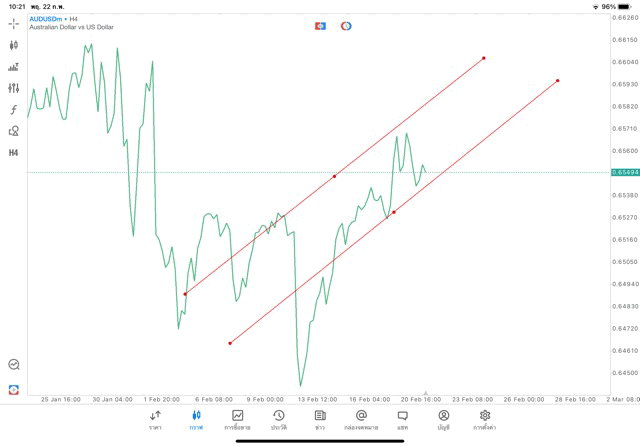
Task: Go to the ข่าว (News) tab
Action: click(320, 420)
